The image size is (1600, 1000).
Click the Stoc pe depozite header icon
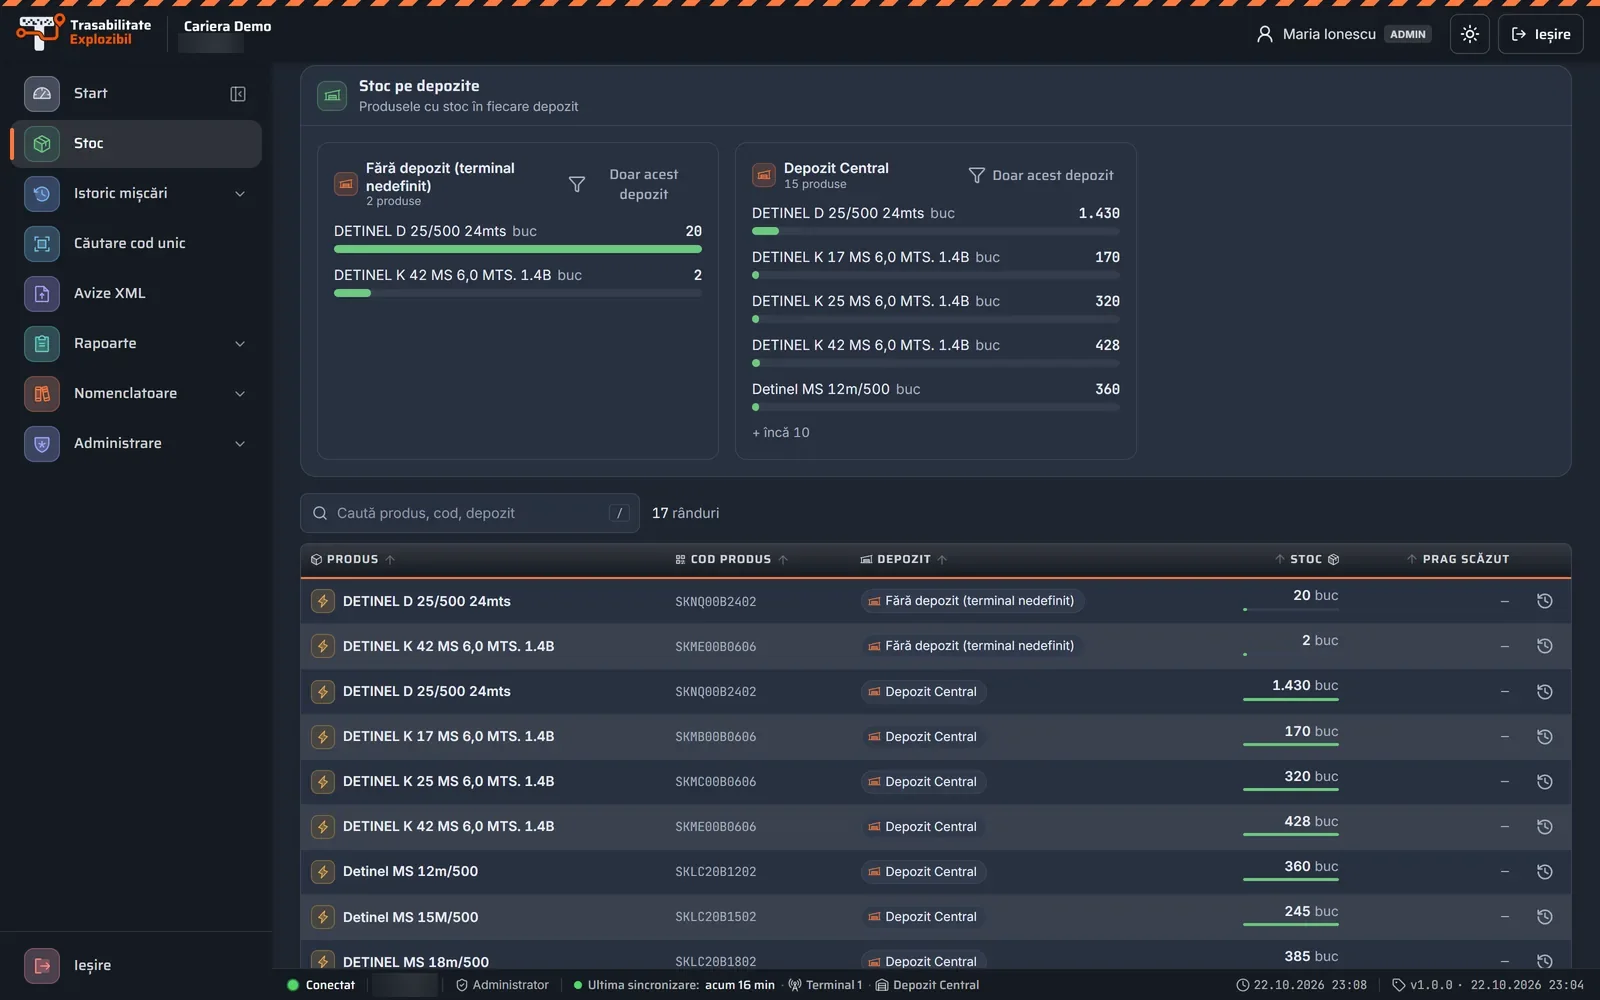point(332,96)
